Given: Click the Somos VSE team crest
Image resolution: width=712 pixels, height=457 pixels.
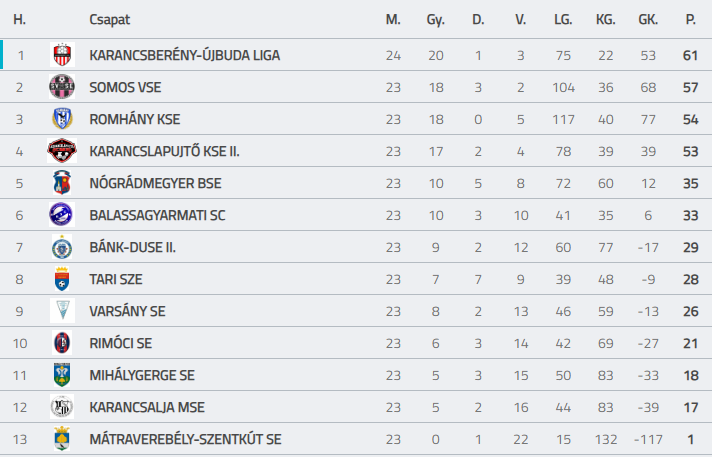Looking at the screenshot, I should coord(62,87).
